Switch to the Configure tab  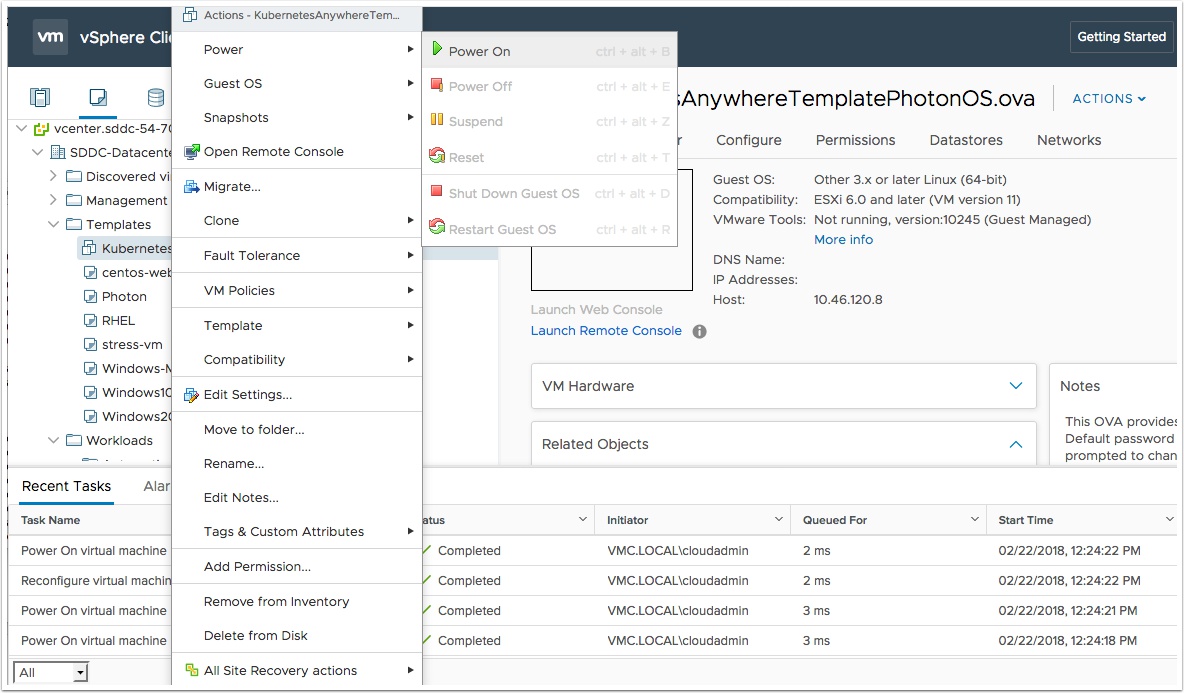748,140
